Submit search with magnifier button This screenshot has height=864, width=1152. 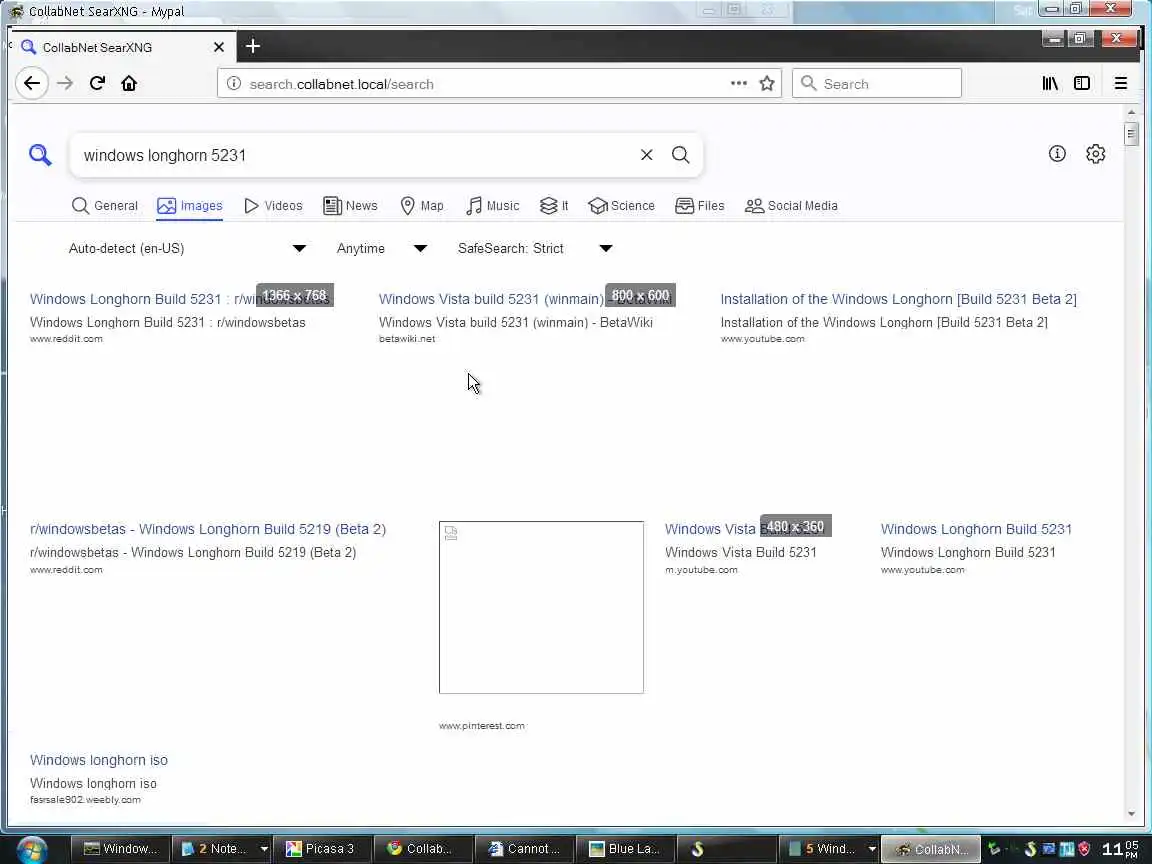point(680,155)
